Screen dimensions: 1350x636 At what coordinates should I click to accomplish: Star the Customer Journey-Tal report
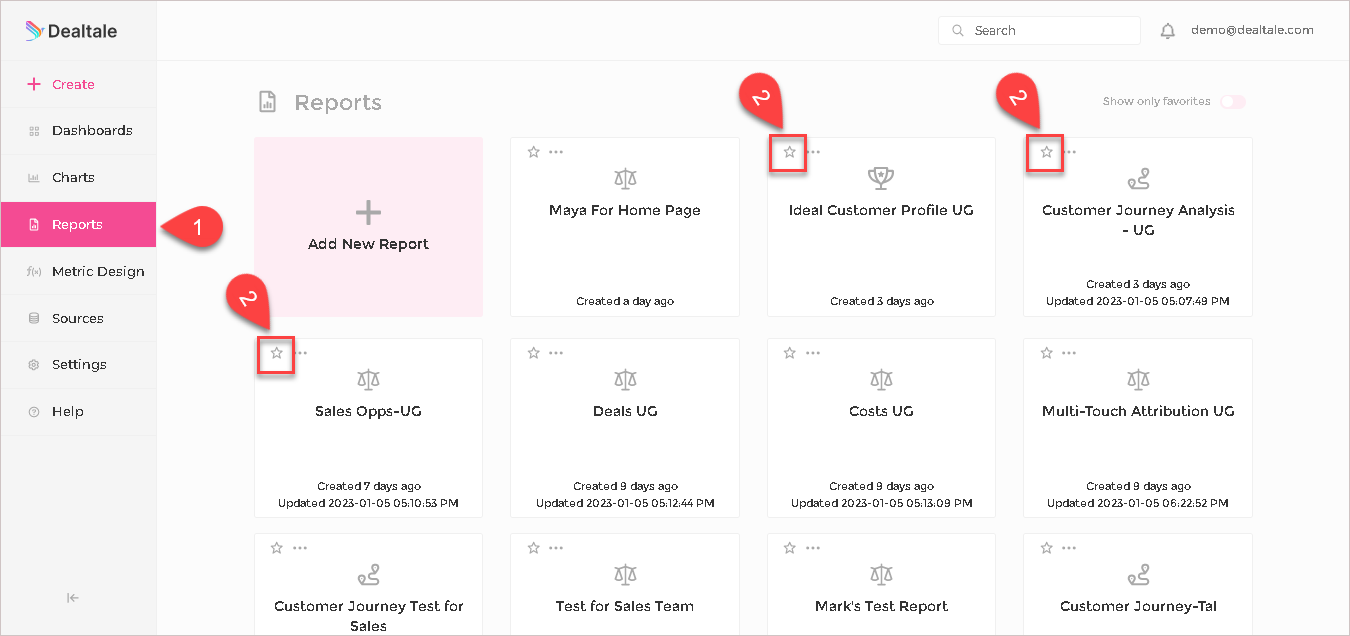pyautogui.click(x=1046, y=548)
